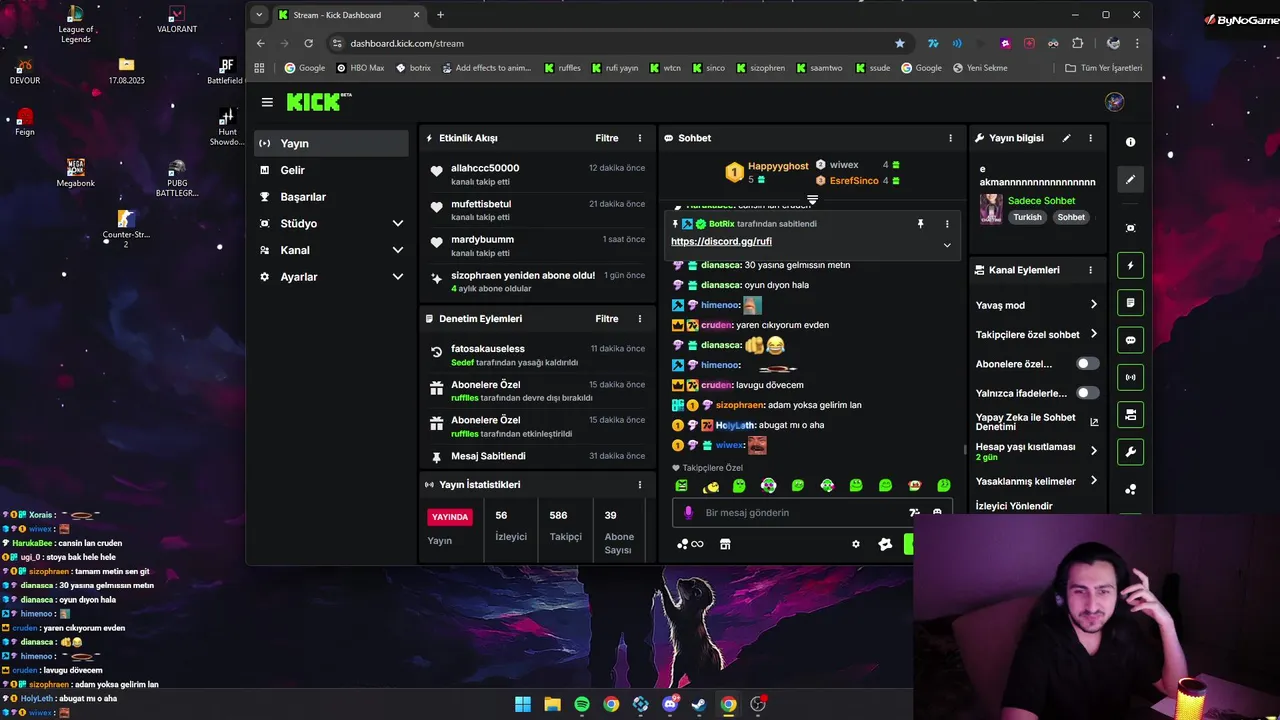Viewport: 1280px width, 720px height.
Task: Open the discord.gg/rufi link
Action: (x=721, y=241)
